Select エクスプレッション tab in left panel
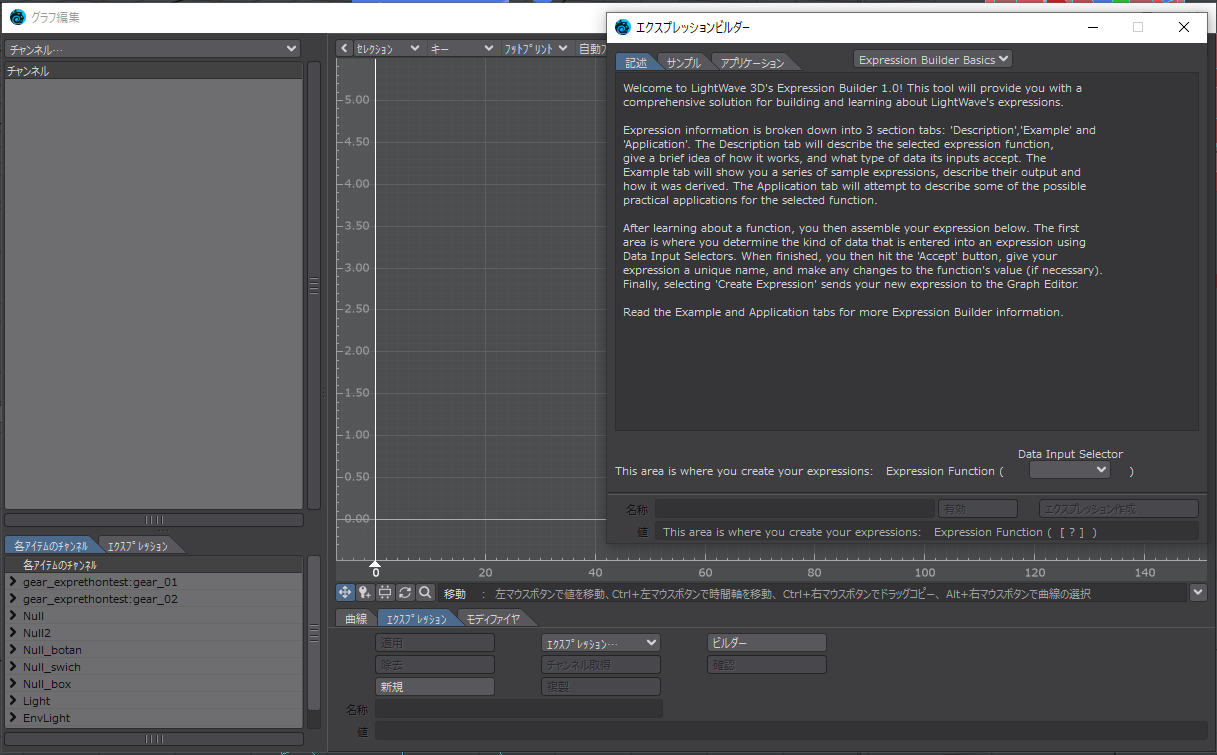This screenshot has height=755, width=1217. [x=138, y=545]
